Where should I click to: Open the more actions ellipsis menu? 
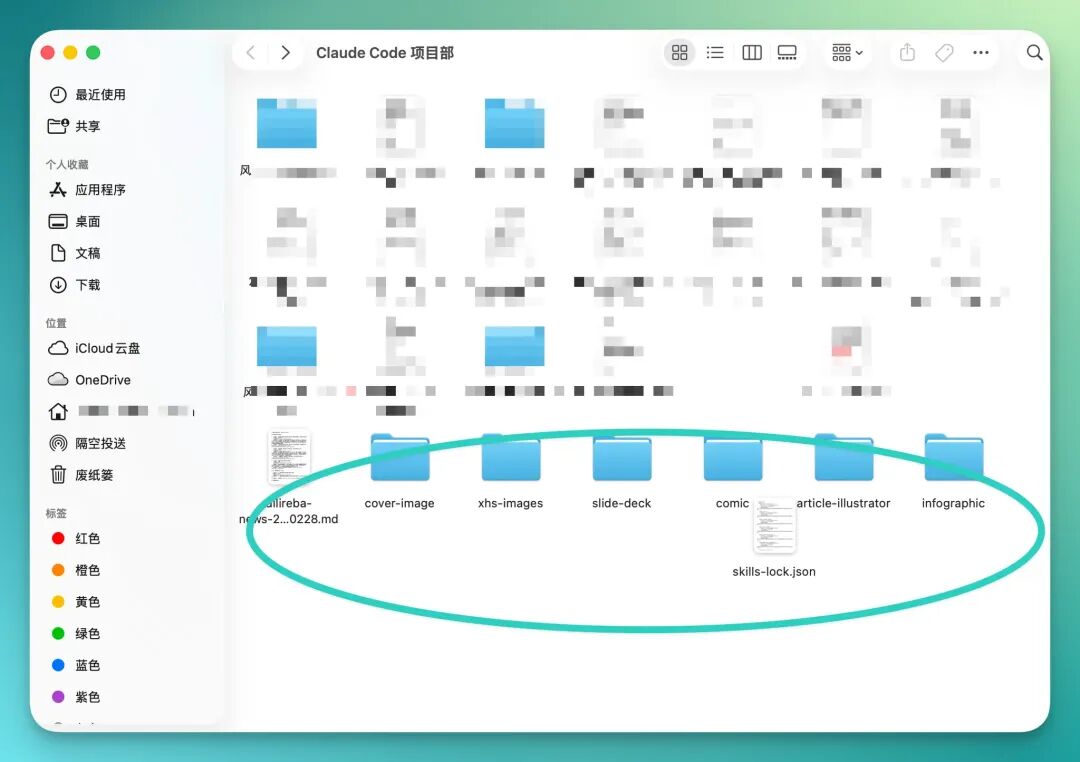point(981,53)
